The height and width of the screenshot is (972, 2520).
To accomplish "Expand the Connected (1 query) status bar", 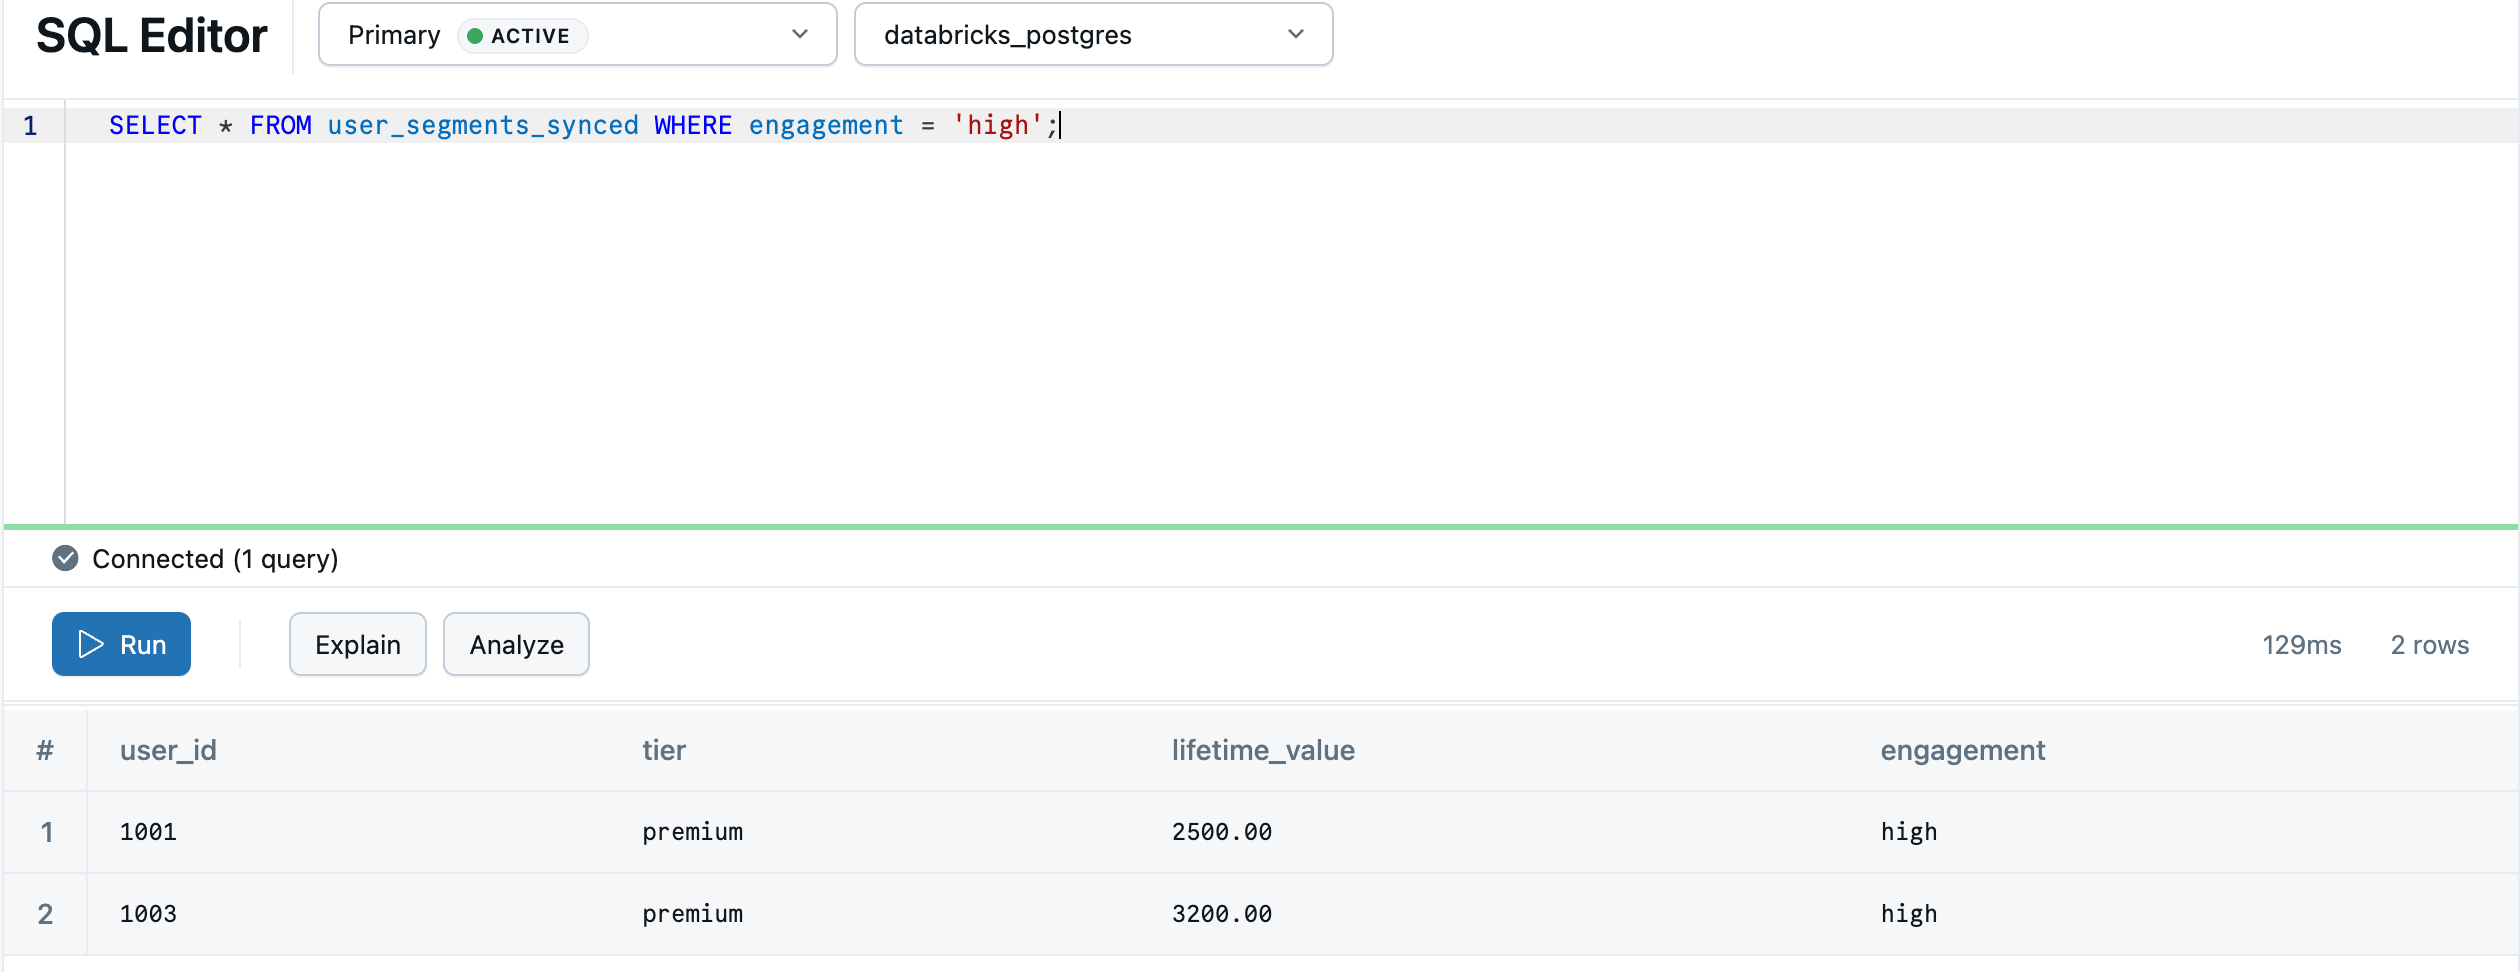I will point(215,558).
